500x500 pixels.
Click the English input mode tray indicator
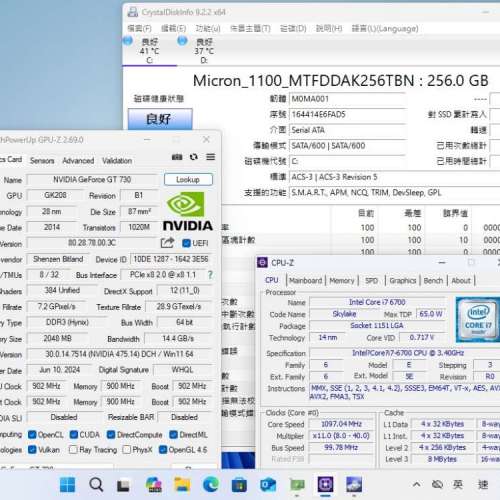[458, 484]
